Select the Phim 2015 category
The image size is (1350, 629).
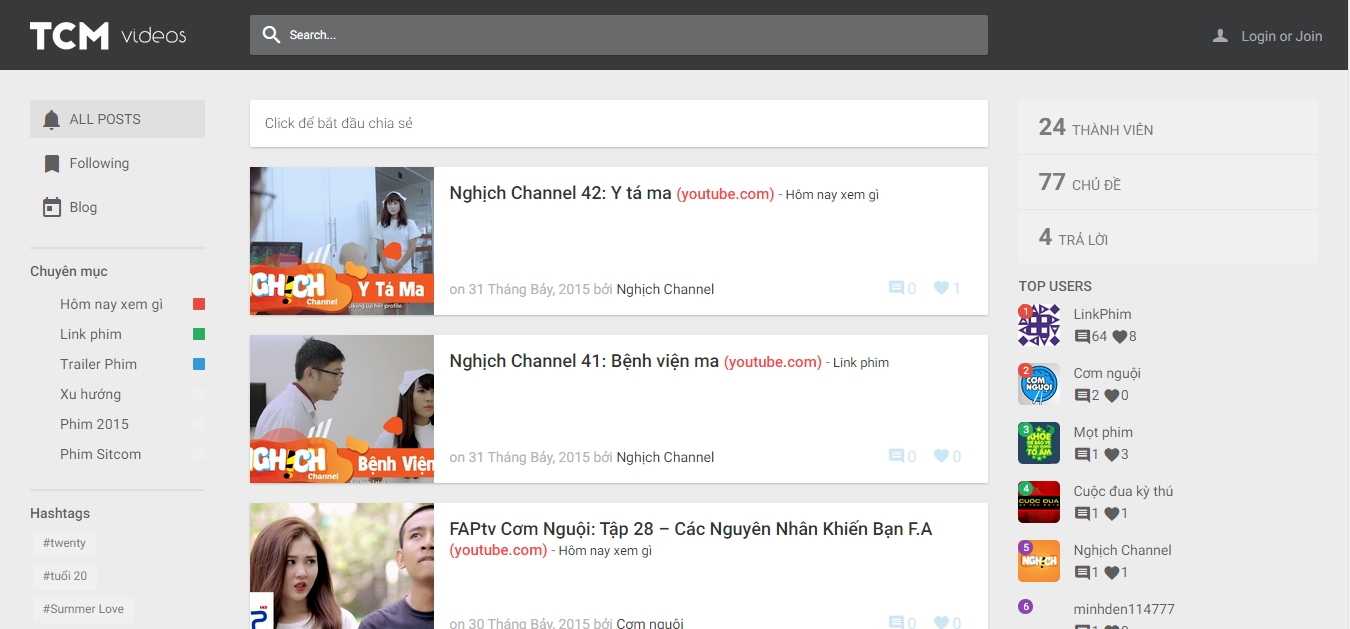click(x=94, y=424)
